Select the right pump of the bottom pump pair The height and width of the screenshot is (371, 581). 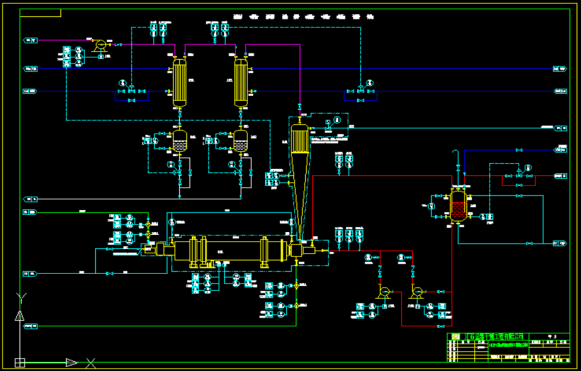coord(416,292)
